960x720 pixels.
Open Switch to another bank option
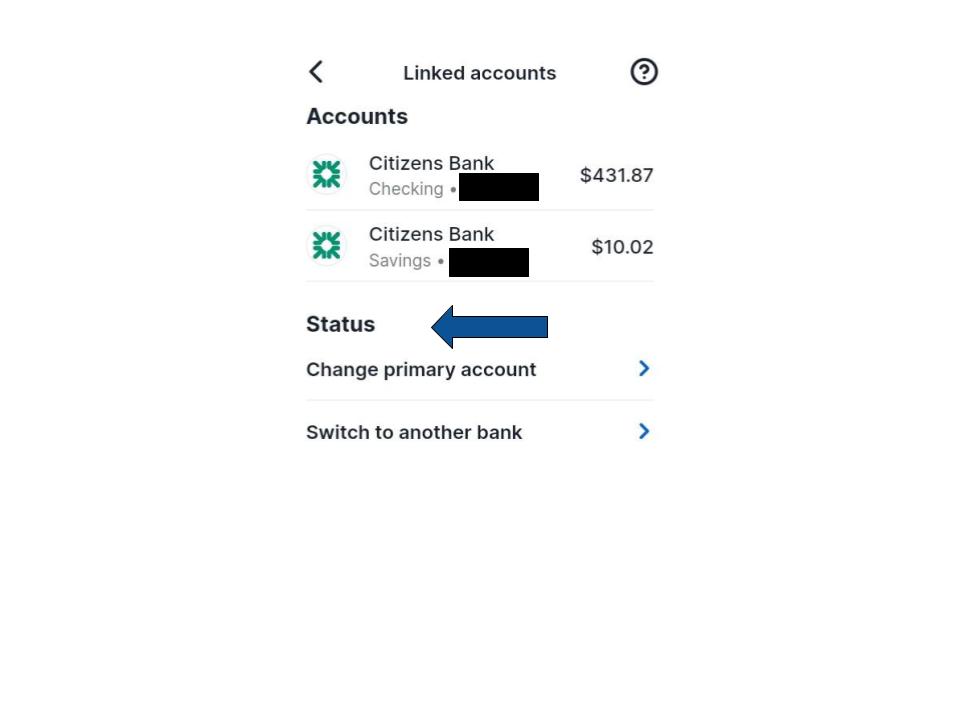tap(479, 432)
